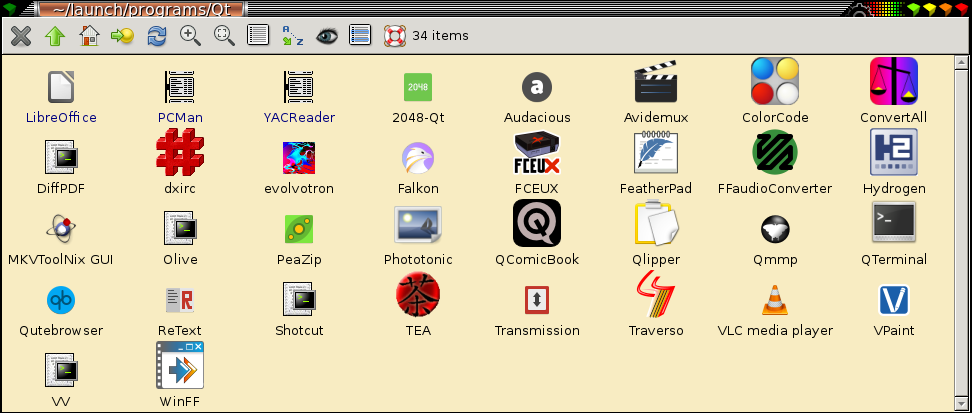Image resolution: width=972 pixels, height=413 pixels.
Task: Open the Audacious music player
Action: pos(537,87)
